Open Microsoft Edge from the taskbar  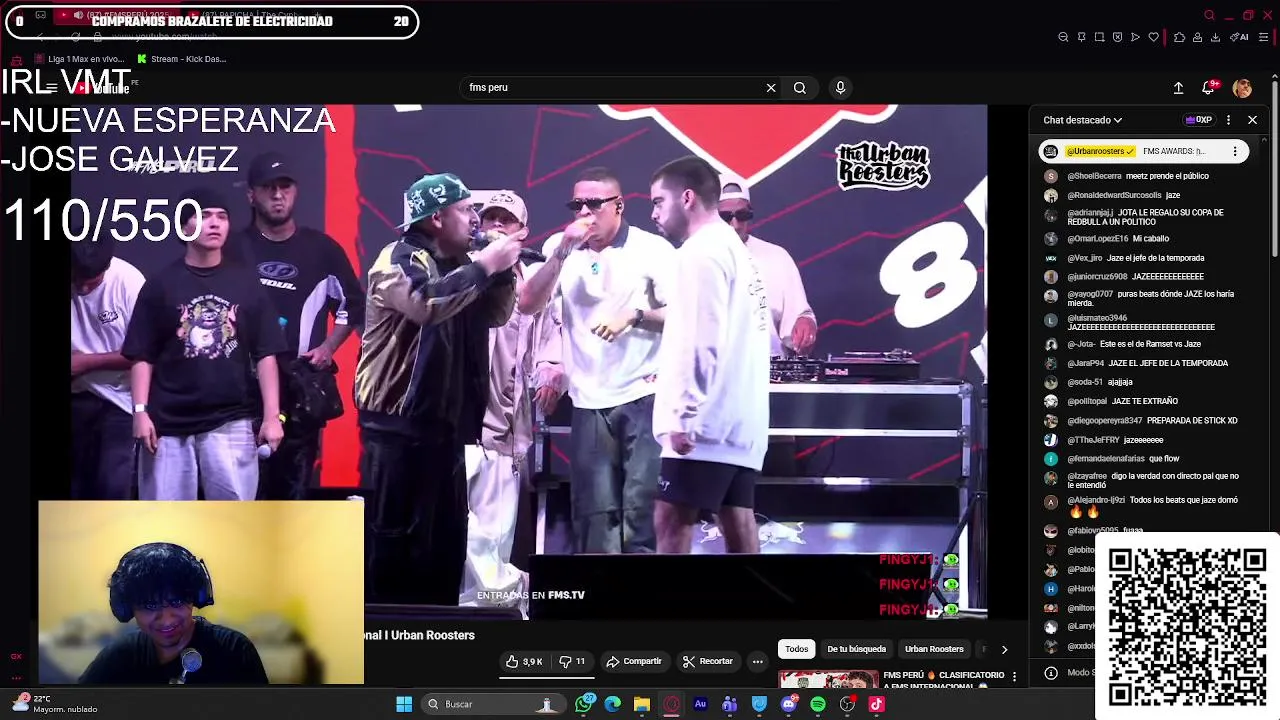(x=613, y=705)
